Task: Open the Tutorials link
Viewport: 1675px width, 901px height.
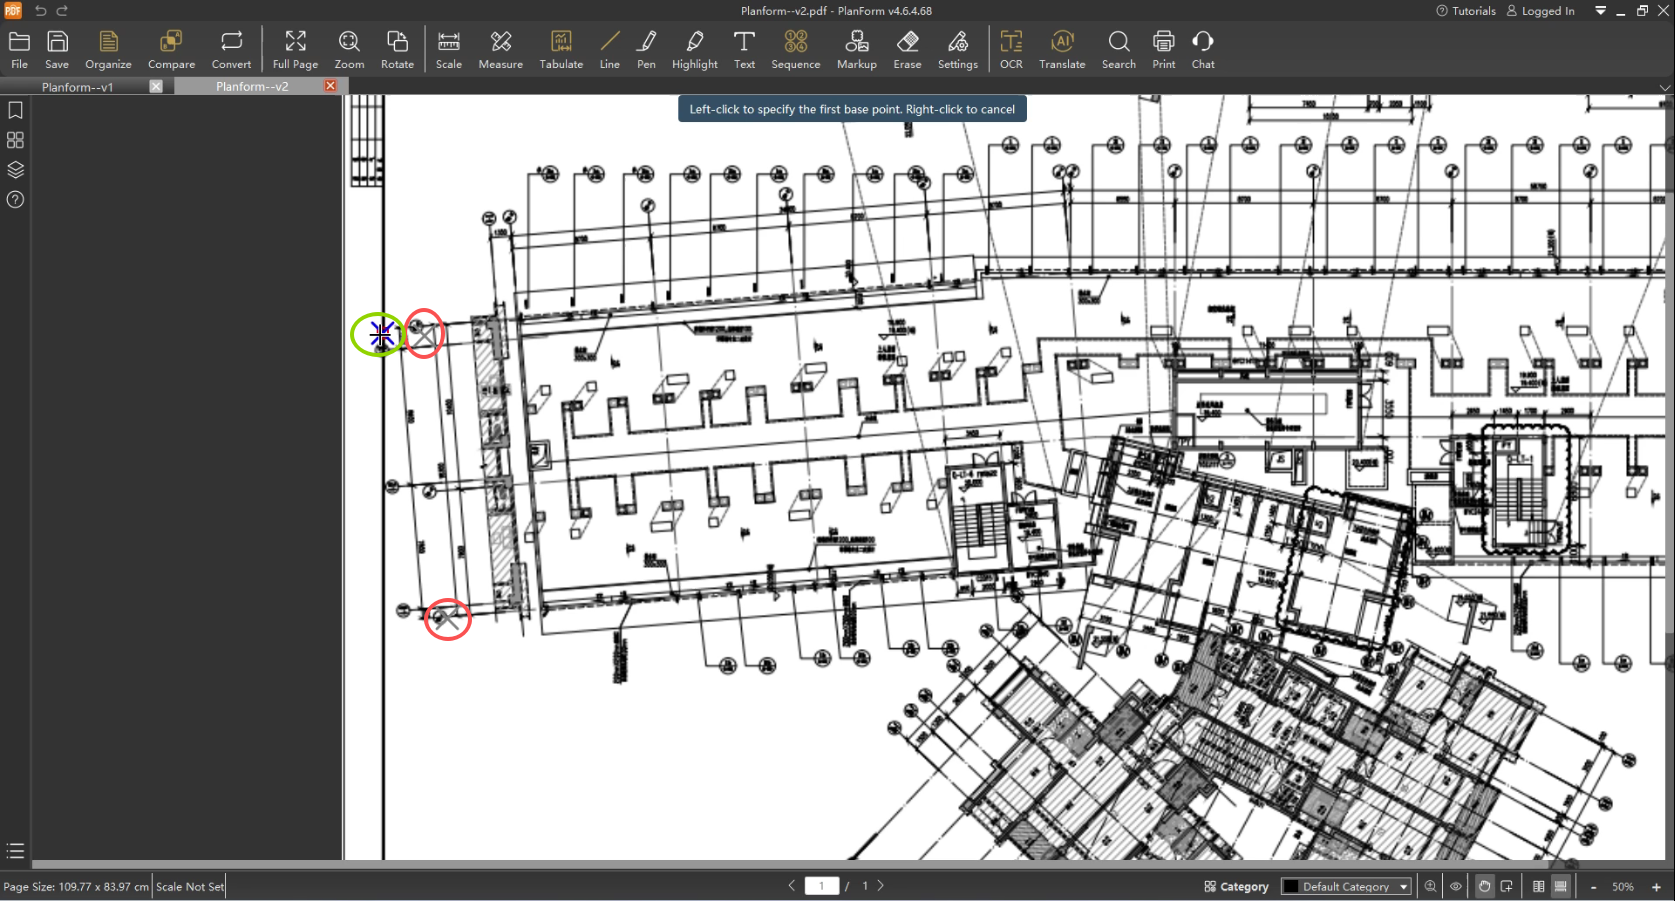Action: pyautogui.click(x=1466, y=11)
